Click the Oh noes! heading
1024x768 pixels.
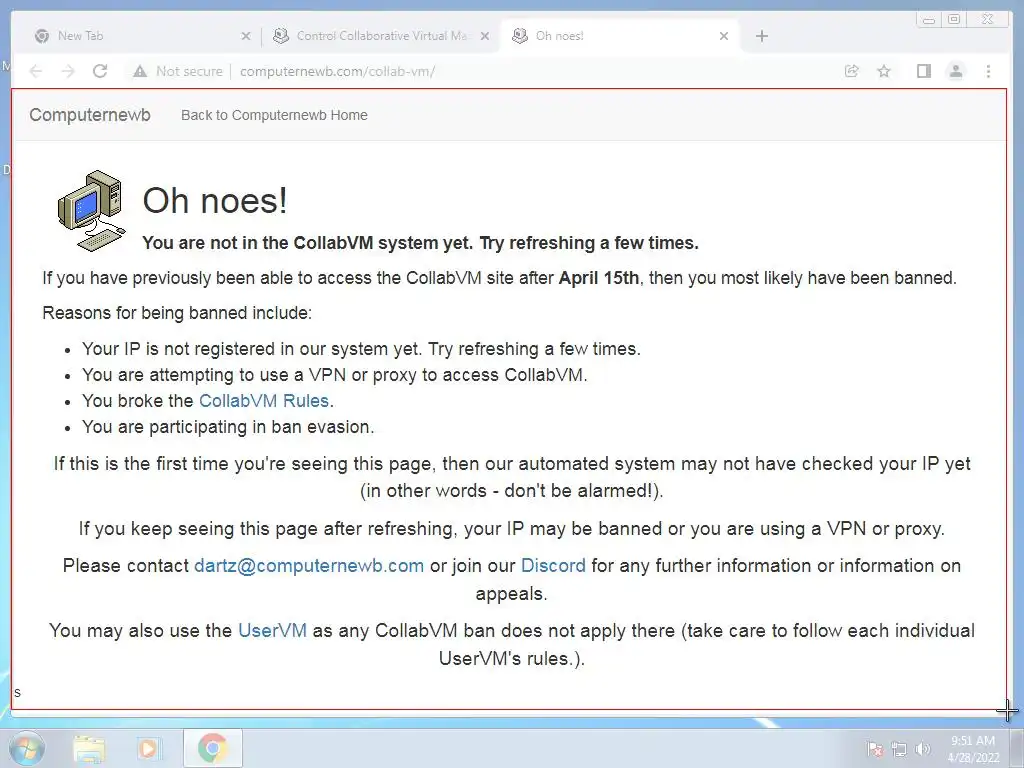pos(215,200)
